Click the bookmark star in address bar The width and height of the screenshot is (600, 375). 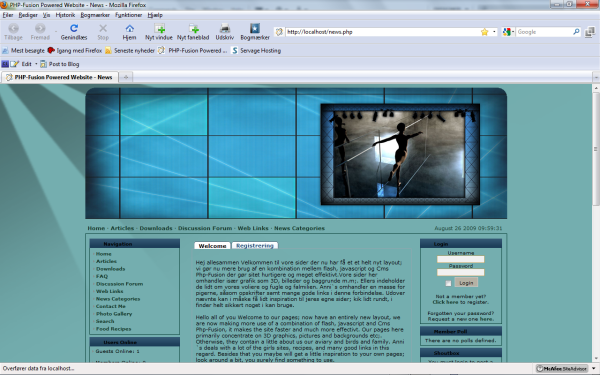(484, 32)
